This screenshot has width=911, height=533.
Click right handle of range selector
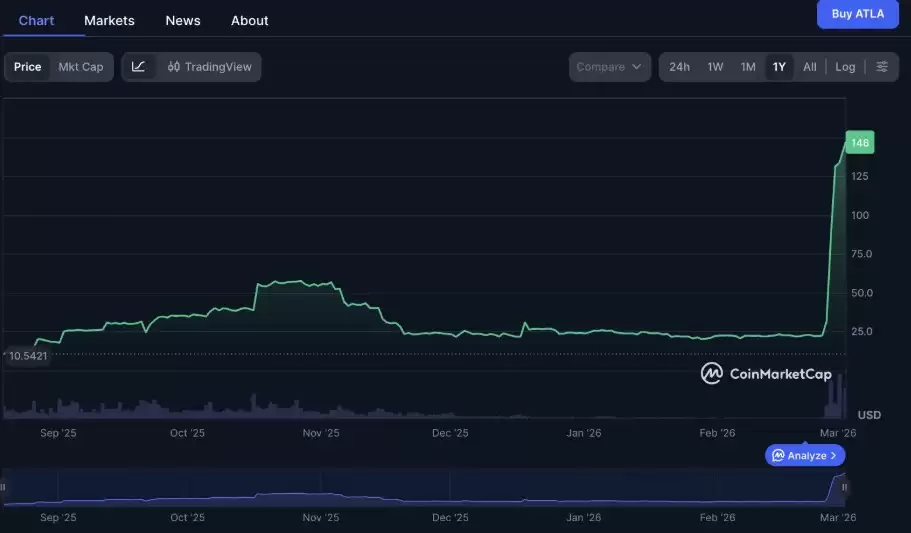point(845,487)
